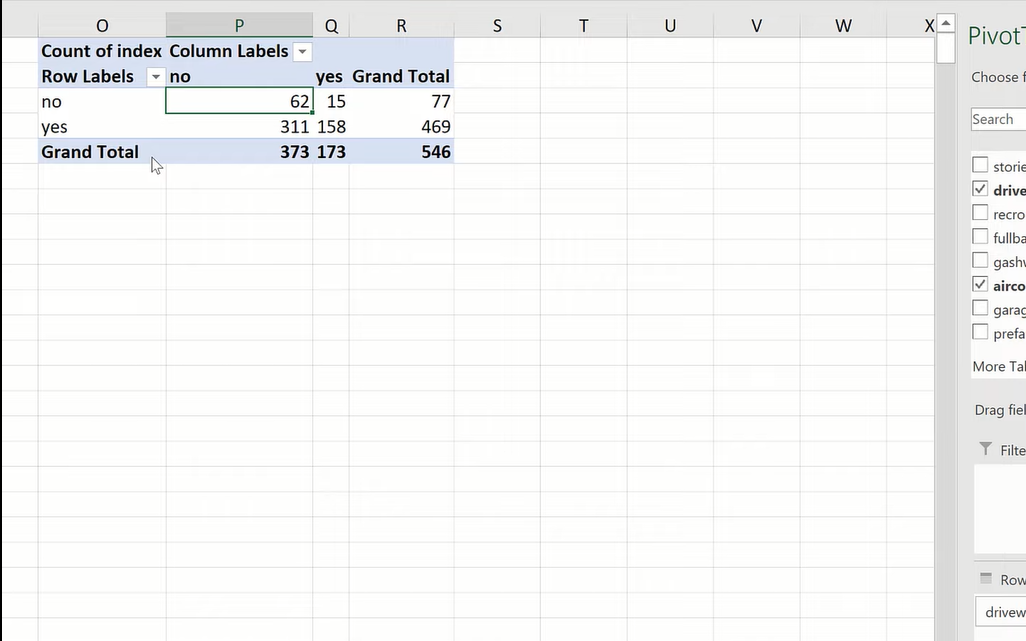Viewport: 1026px width, 641px height.
Task: Select column S header
Action: click(x=497, y=26)
